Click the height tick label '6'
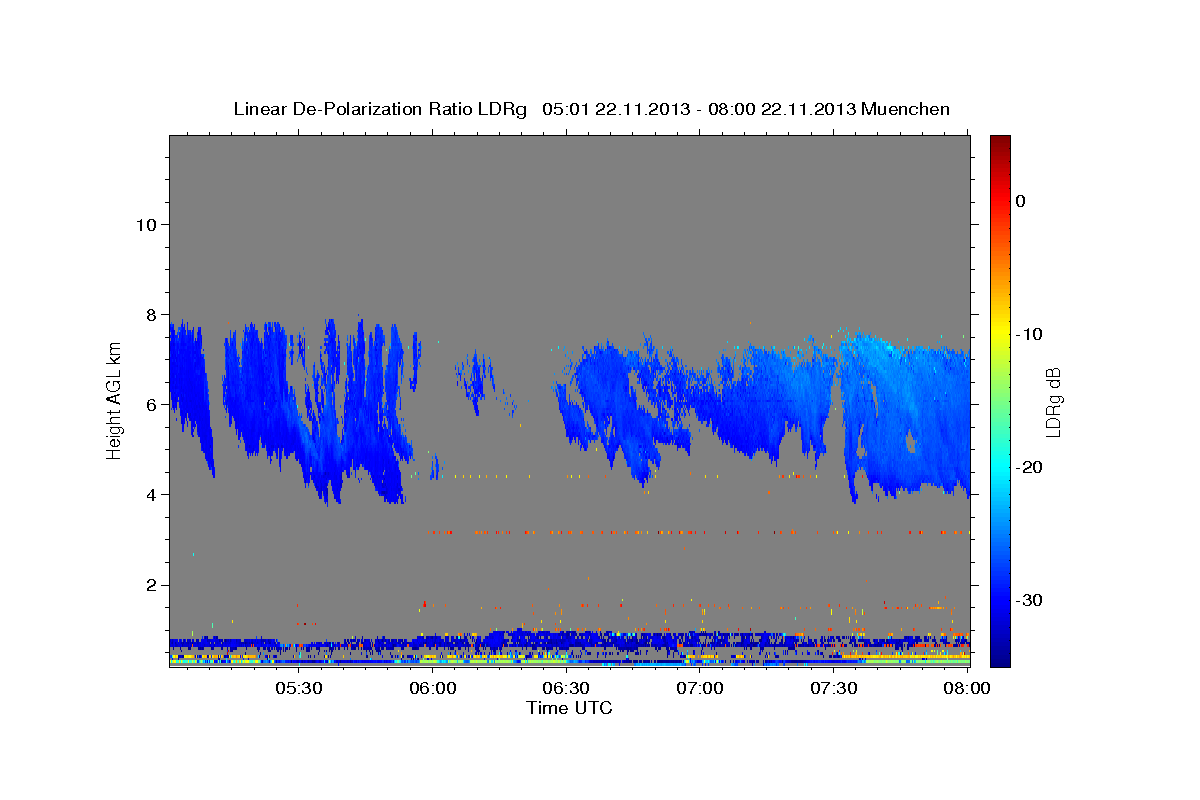1200x800 pixels. 152,404
